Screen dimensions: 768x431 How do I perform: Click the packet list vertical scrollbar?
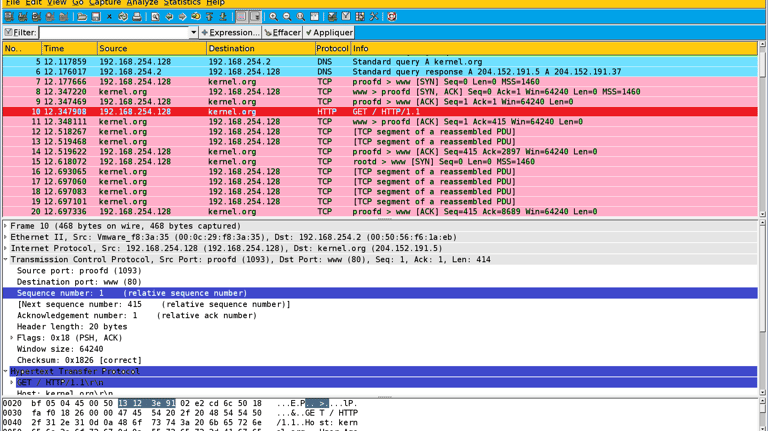[x=762, y=129]
